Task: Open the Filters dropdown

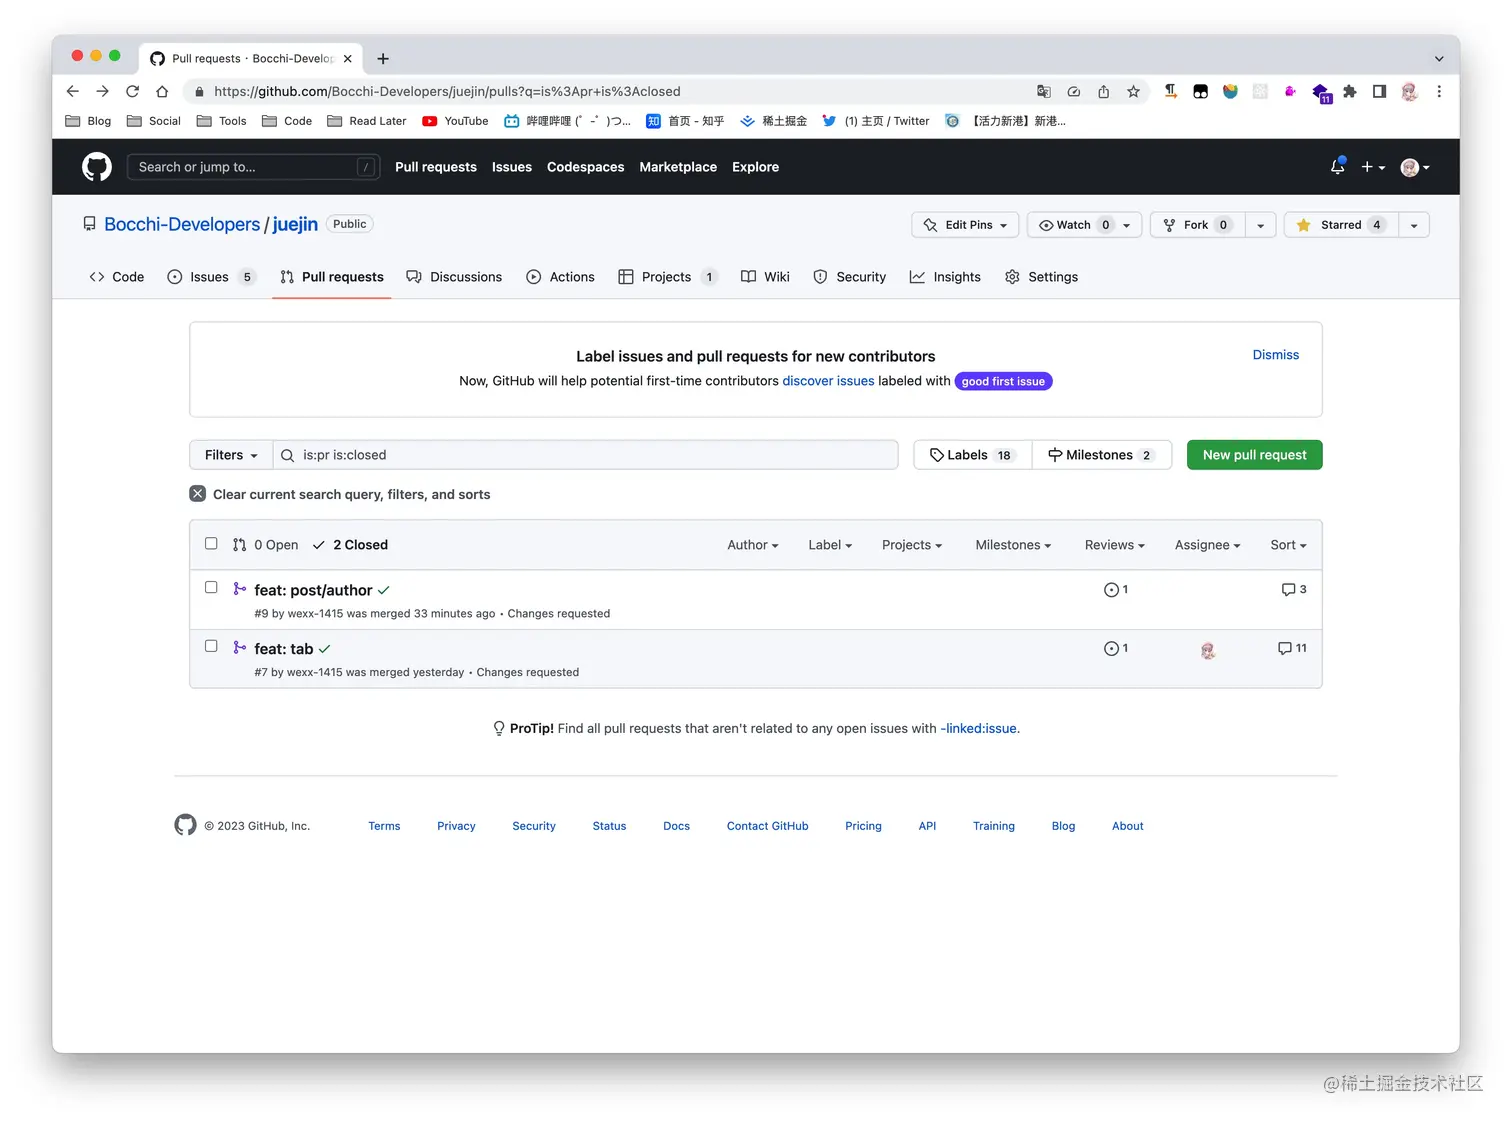Action: point(231,455)
